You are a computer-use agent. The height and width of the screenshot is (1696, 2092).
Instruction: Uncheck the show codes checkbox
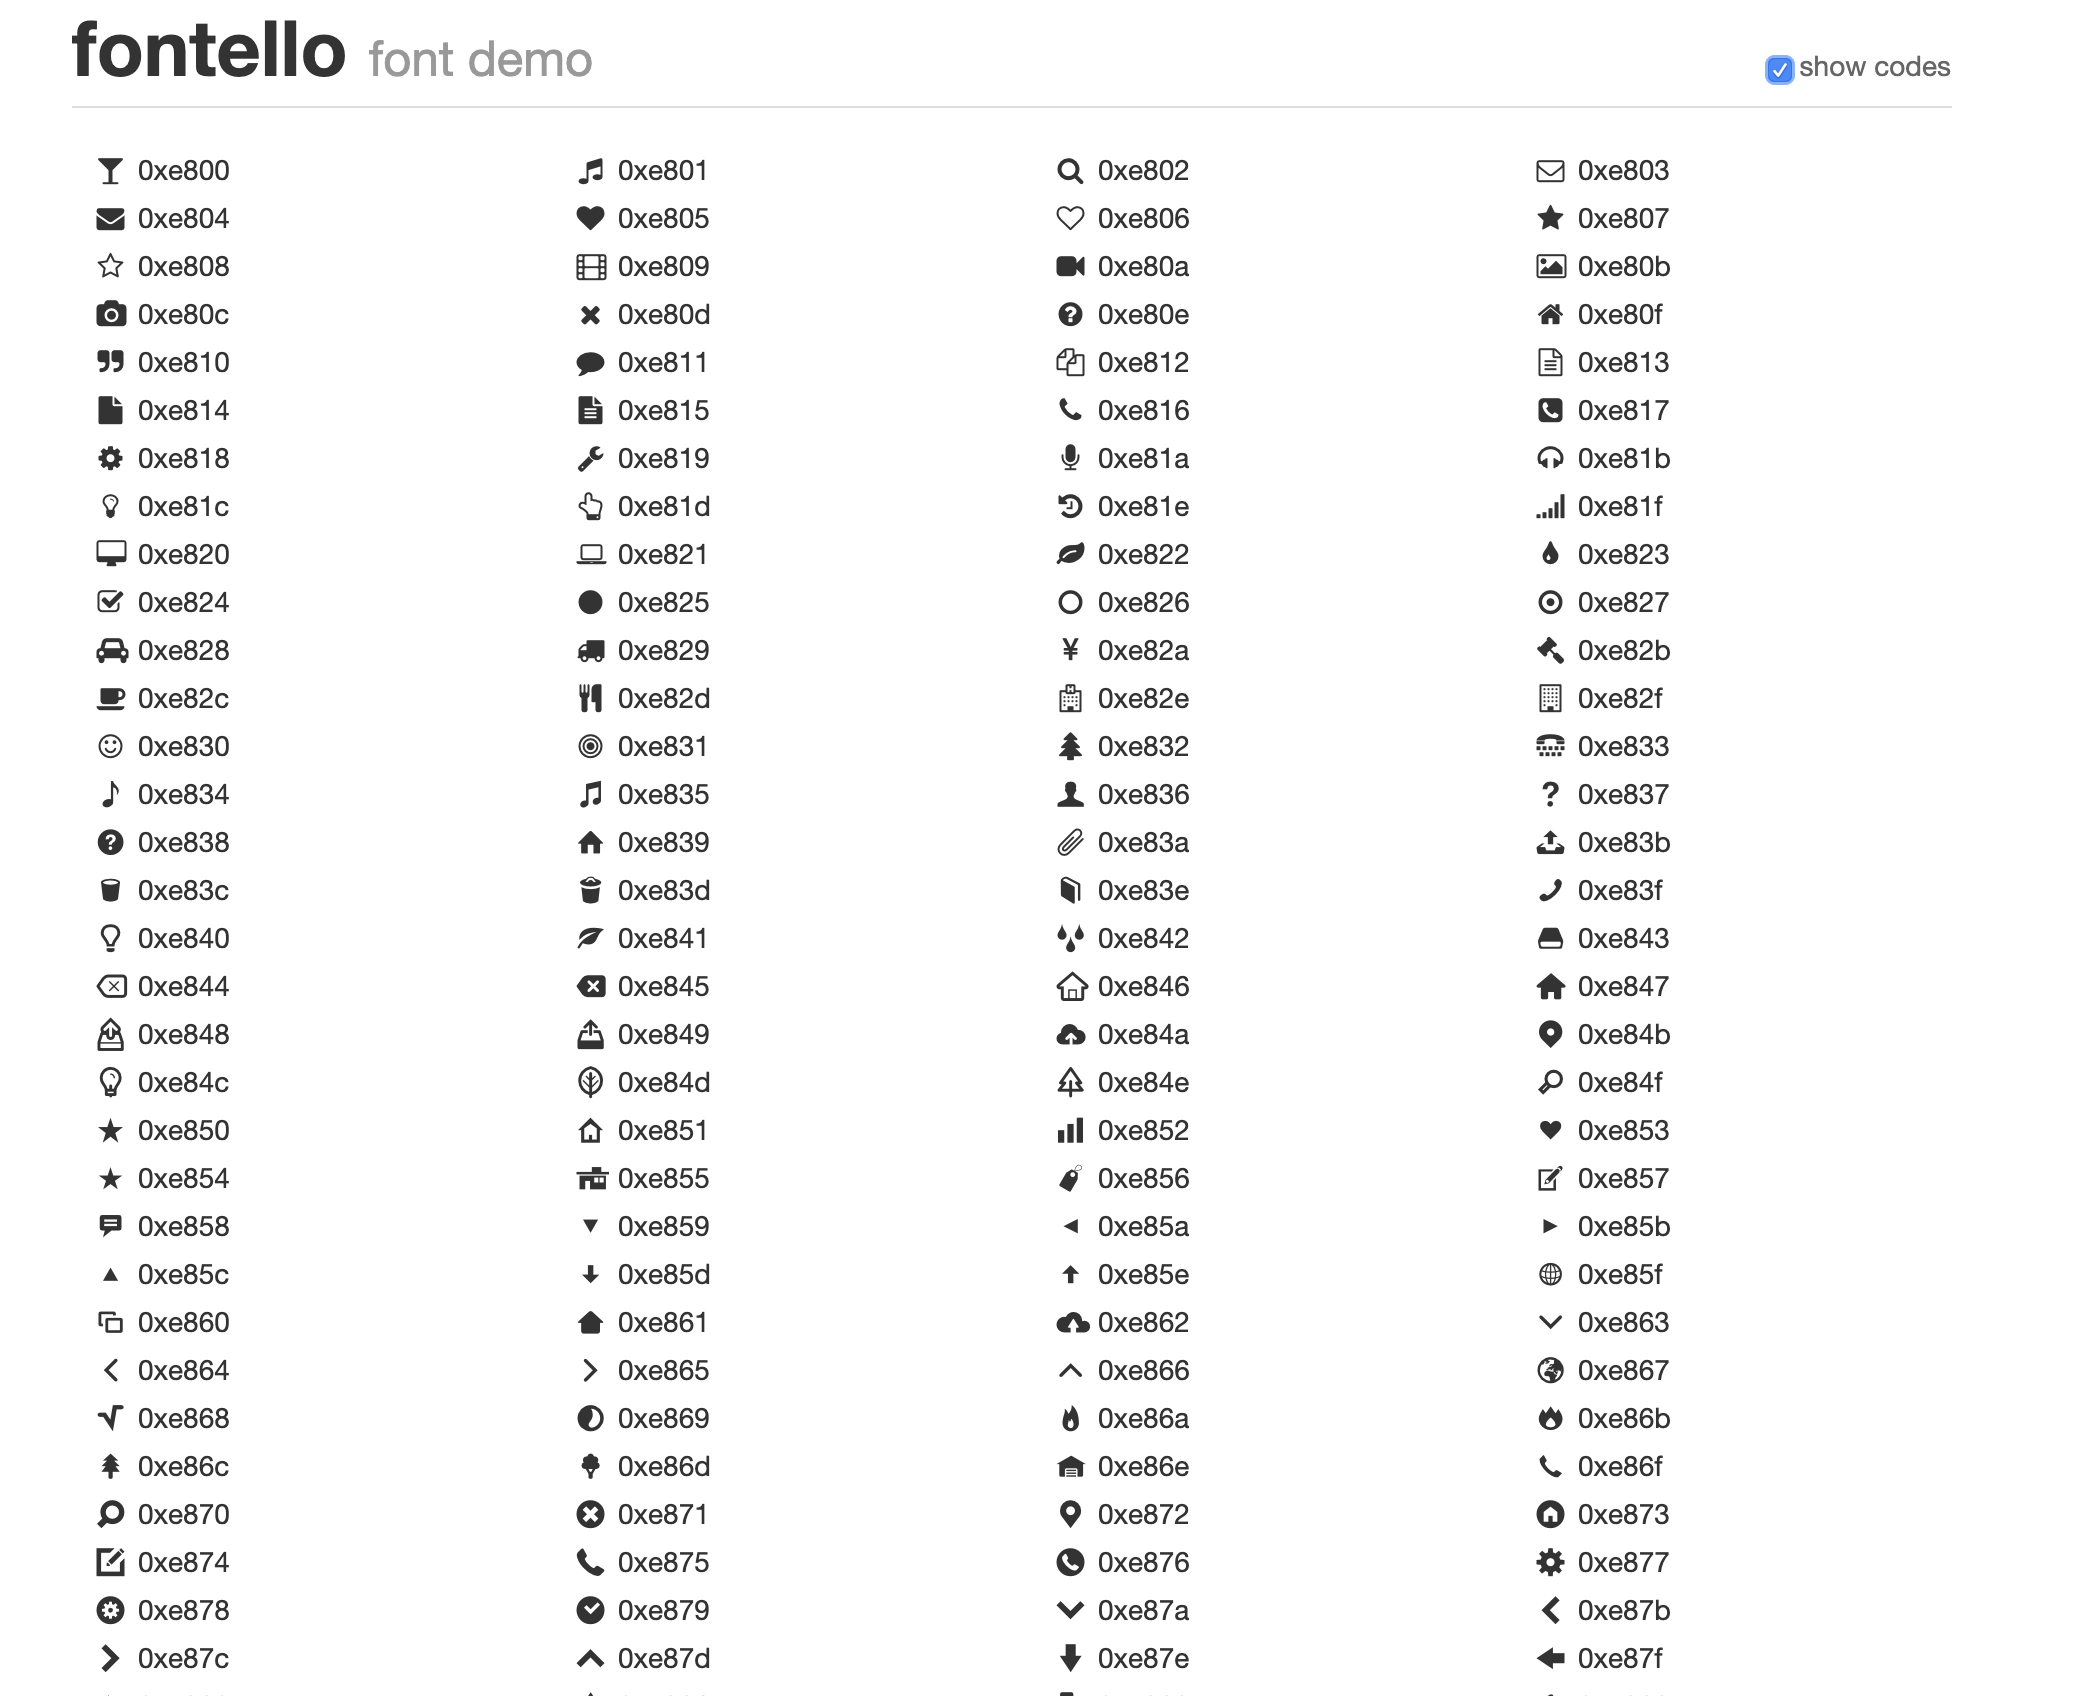(1779, 69)
